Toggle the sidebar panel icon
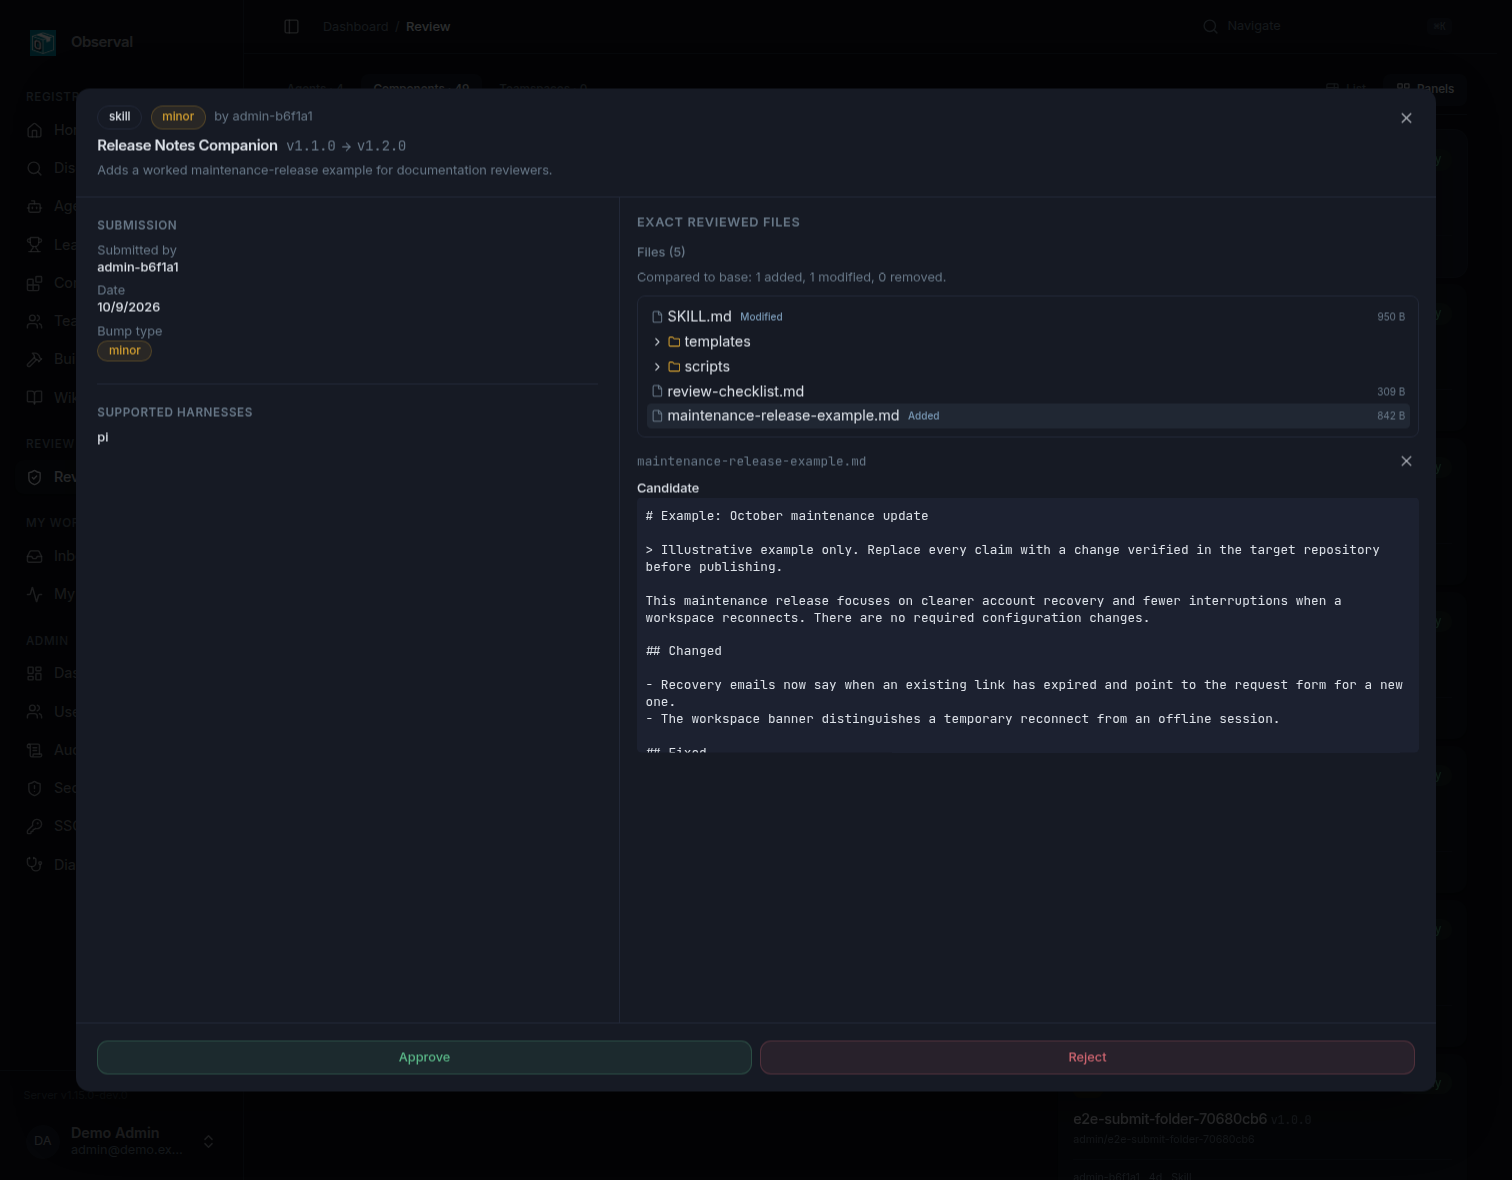 tap(291, 27)
